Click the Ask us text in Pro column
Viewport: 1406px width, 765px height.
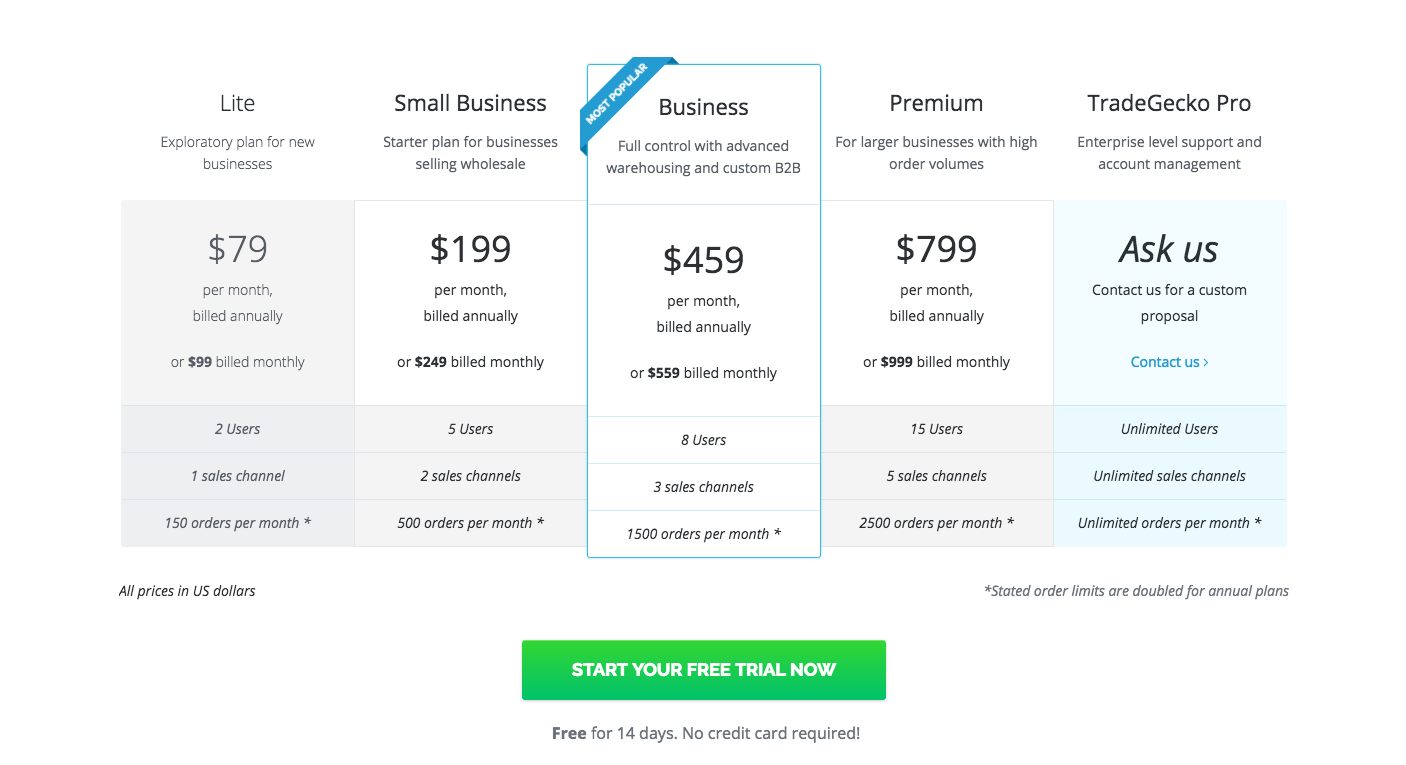[x=1169, y=249]
